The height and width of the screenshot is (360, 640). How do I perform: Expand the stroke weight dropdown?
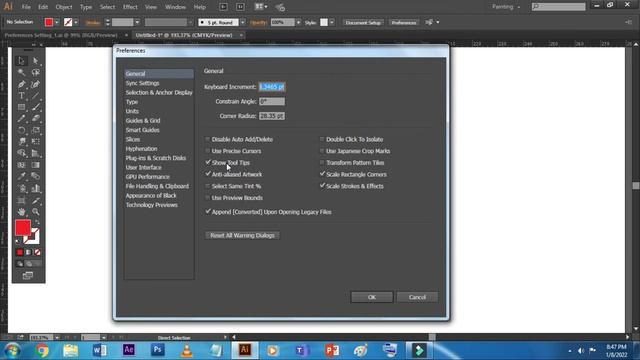137,22
